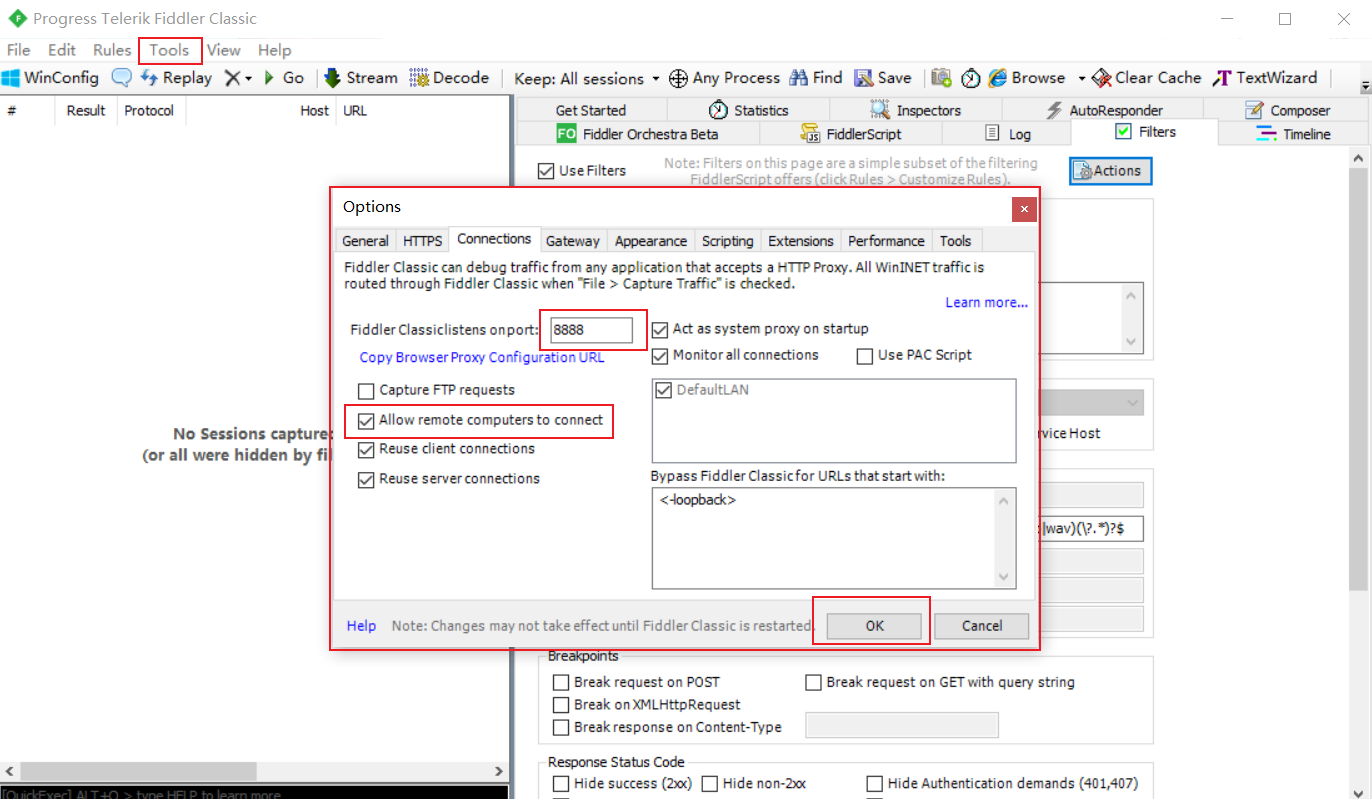Click the camera screenshot toolbar icon
Viewport: 1372px width, 799px height.
tap(941, 78)
